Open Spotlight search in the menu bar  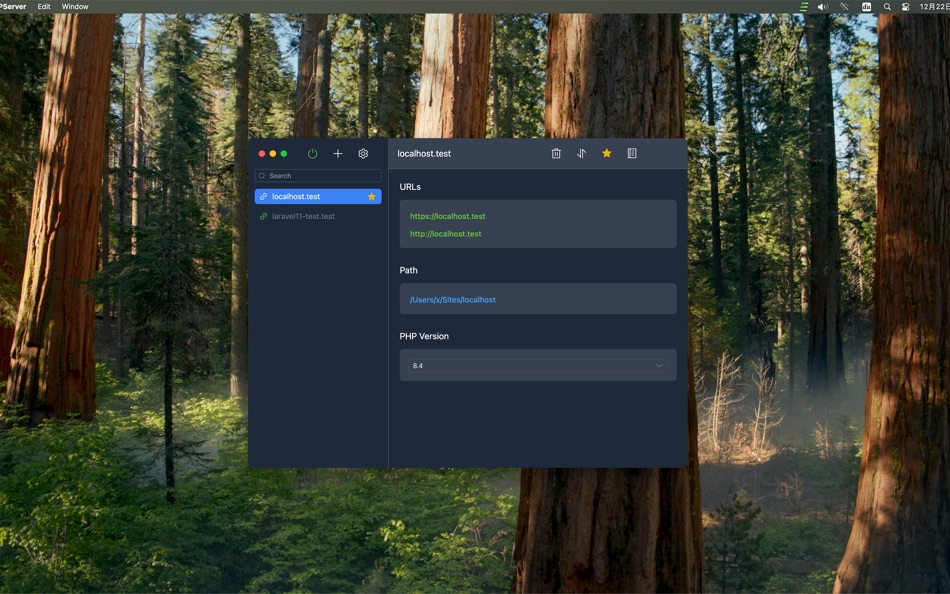click(x=887, y=7)
